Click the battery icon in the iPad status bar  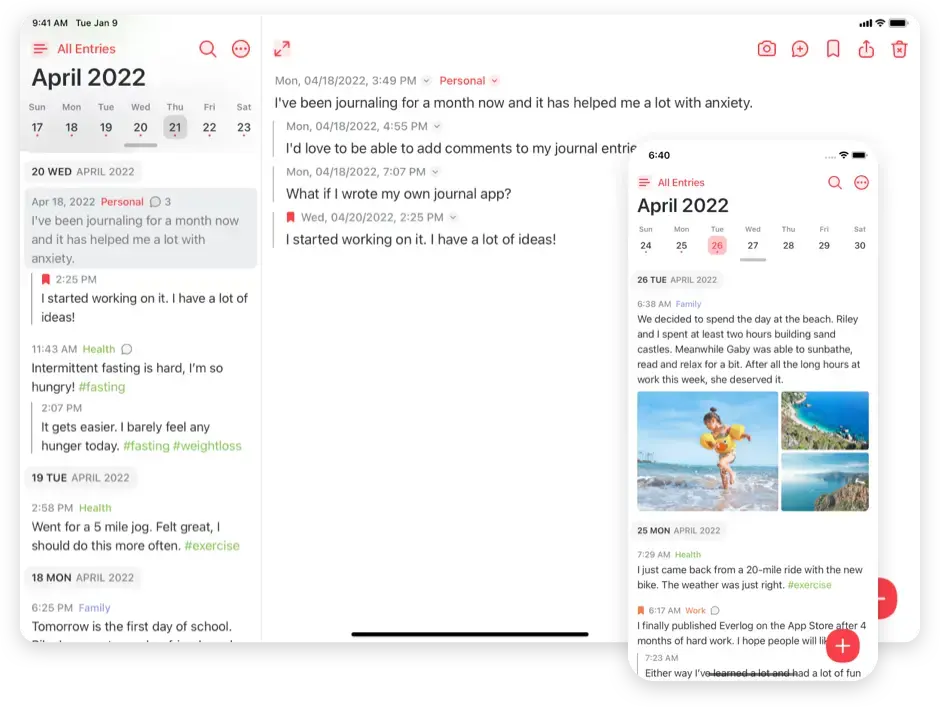tap(898, 23)
